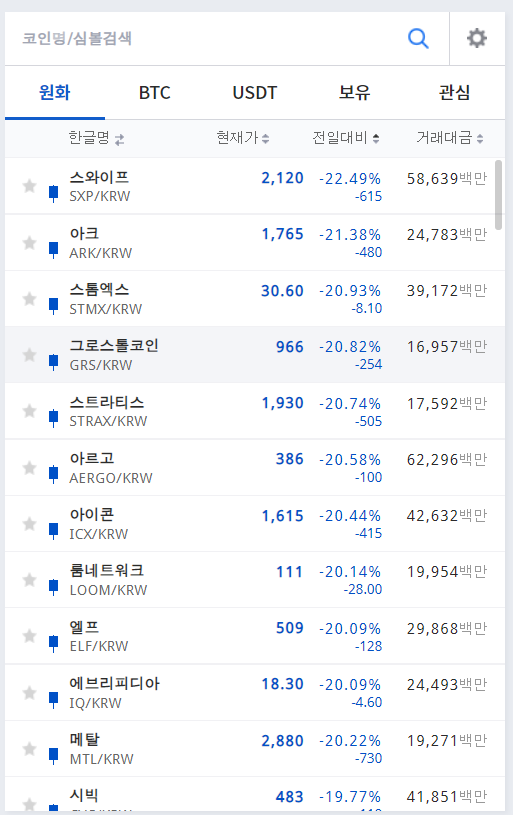Click the blue search magnifier icon
513x815 pixels.
coord(418,38)
